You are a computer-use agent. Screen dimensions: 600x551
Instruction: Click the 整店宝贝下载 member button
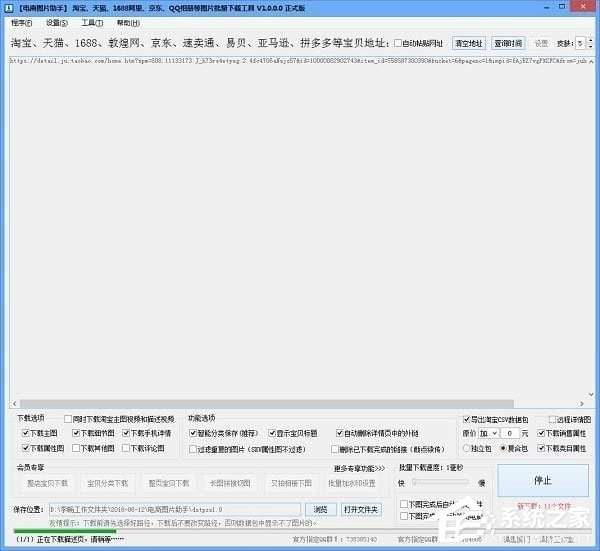pos(47,484)
